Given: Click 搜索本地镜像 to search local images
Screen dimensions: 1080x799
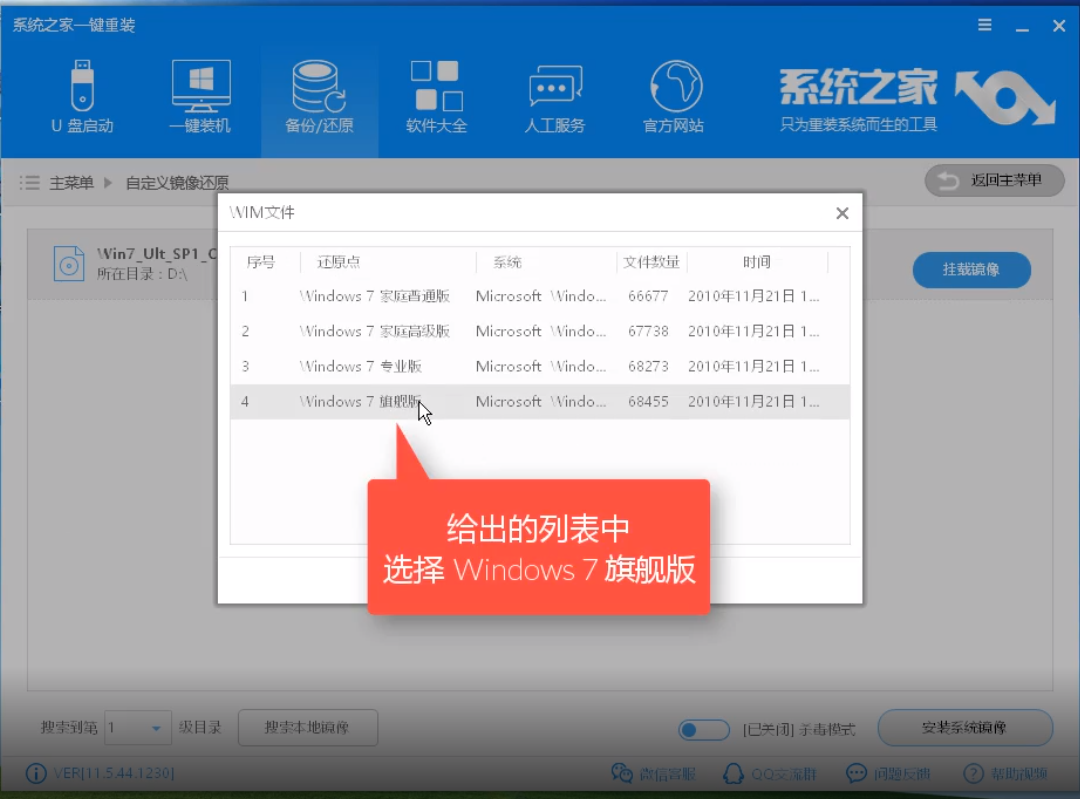Looking at the screenshot, I should [307, 728].
